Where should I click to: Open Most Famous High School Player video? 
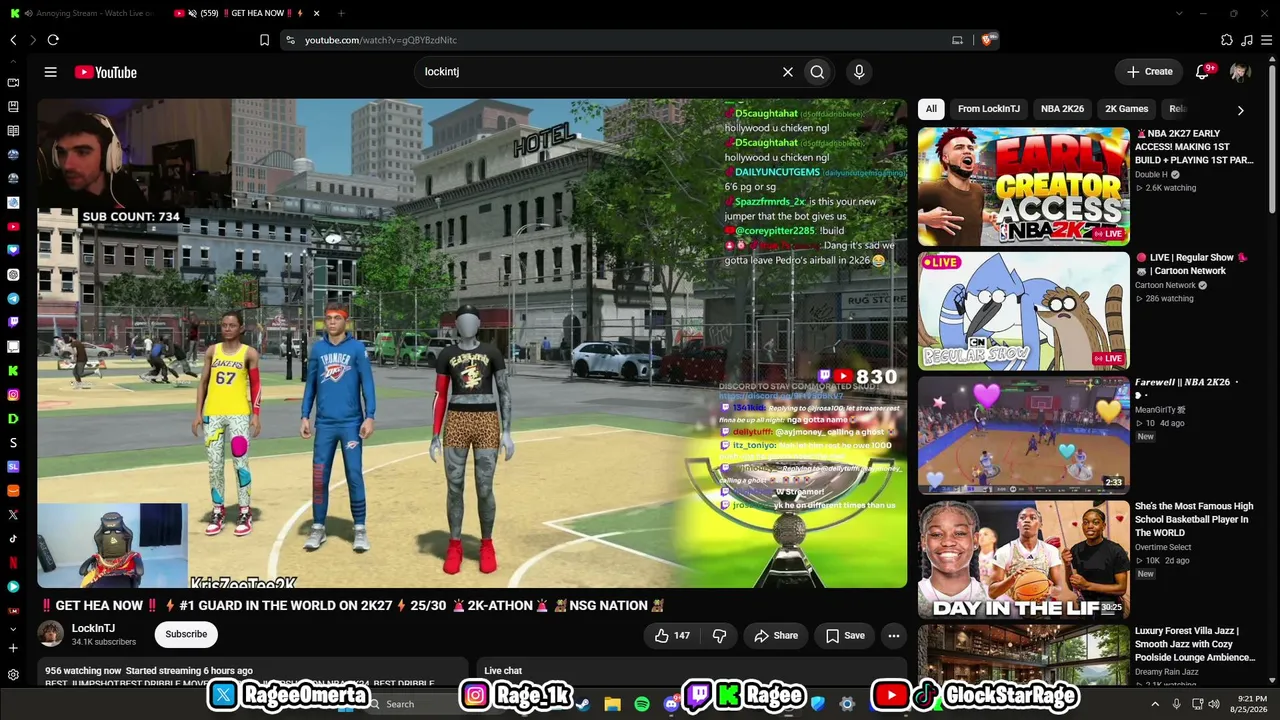point(1024,559)
